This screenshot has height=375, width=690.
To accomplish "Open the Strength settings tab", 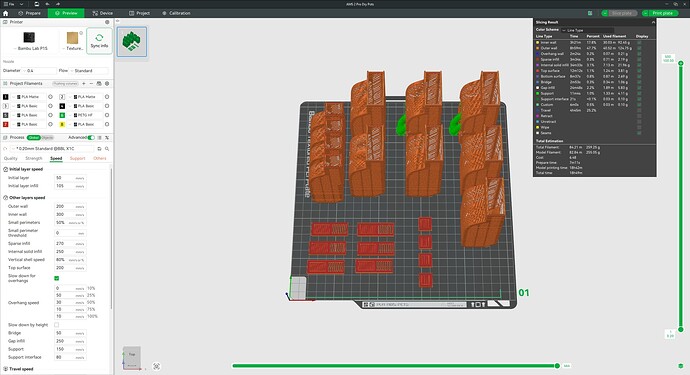I will click(34, 158).
